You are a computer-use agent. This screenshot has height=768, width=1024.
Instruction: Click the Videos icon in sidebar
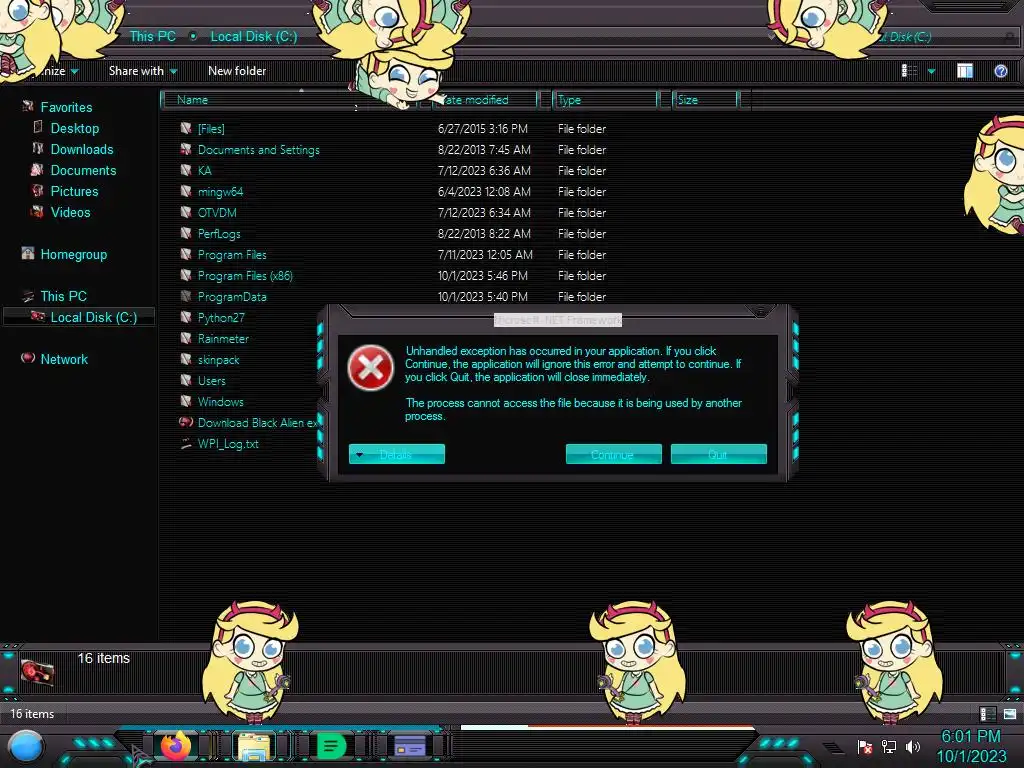(x=37, y=212)
